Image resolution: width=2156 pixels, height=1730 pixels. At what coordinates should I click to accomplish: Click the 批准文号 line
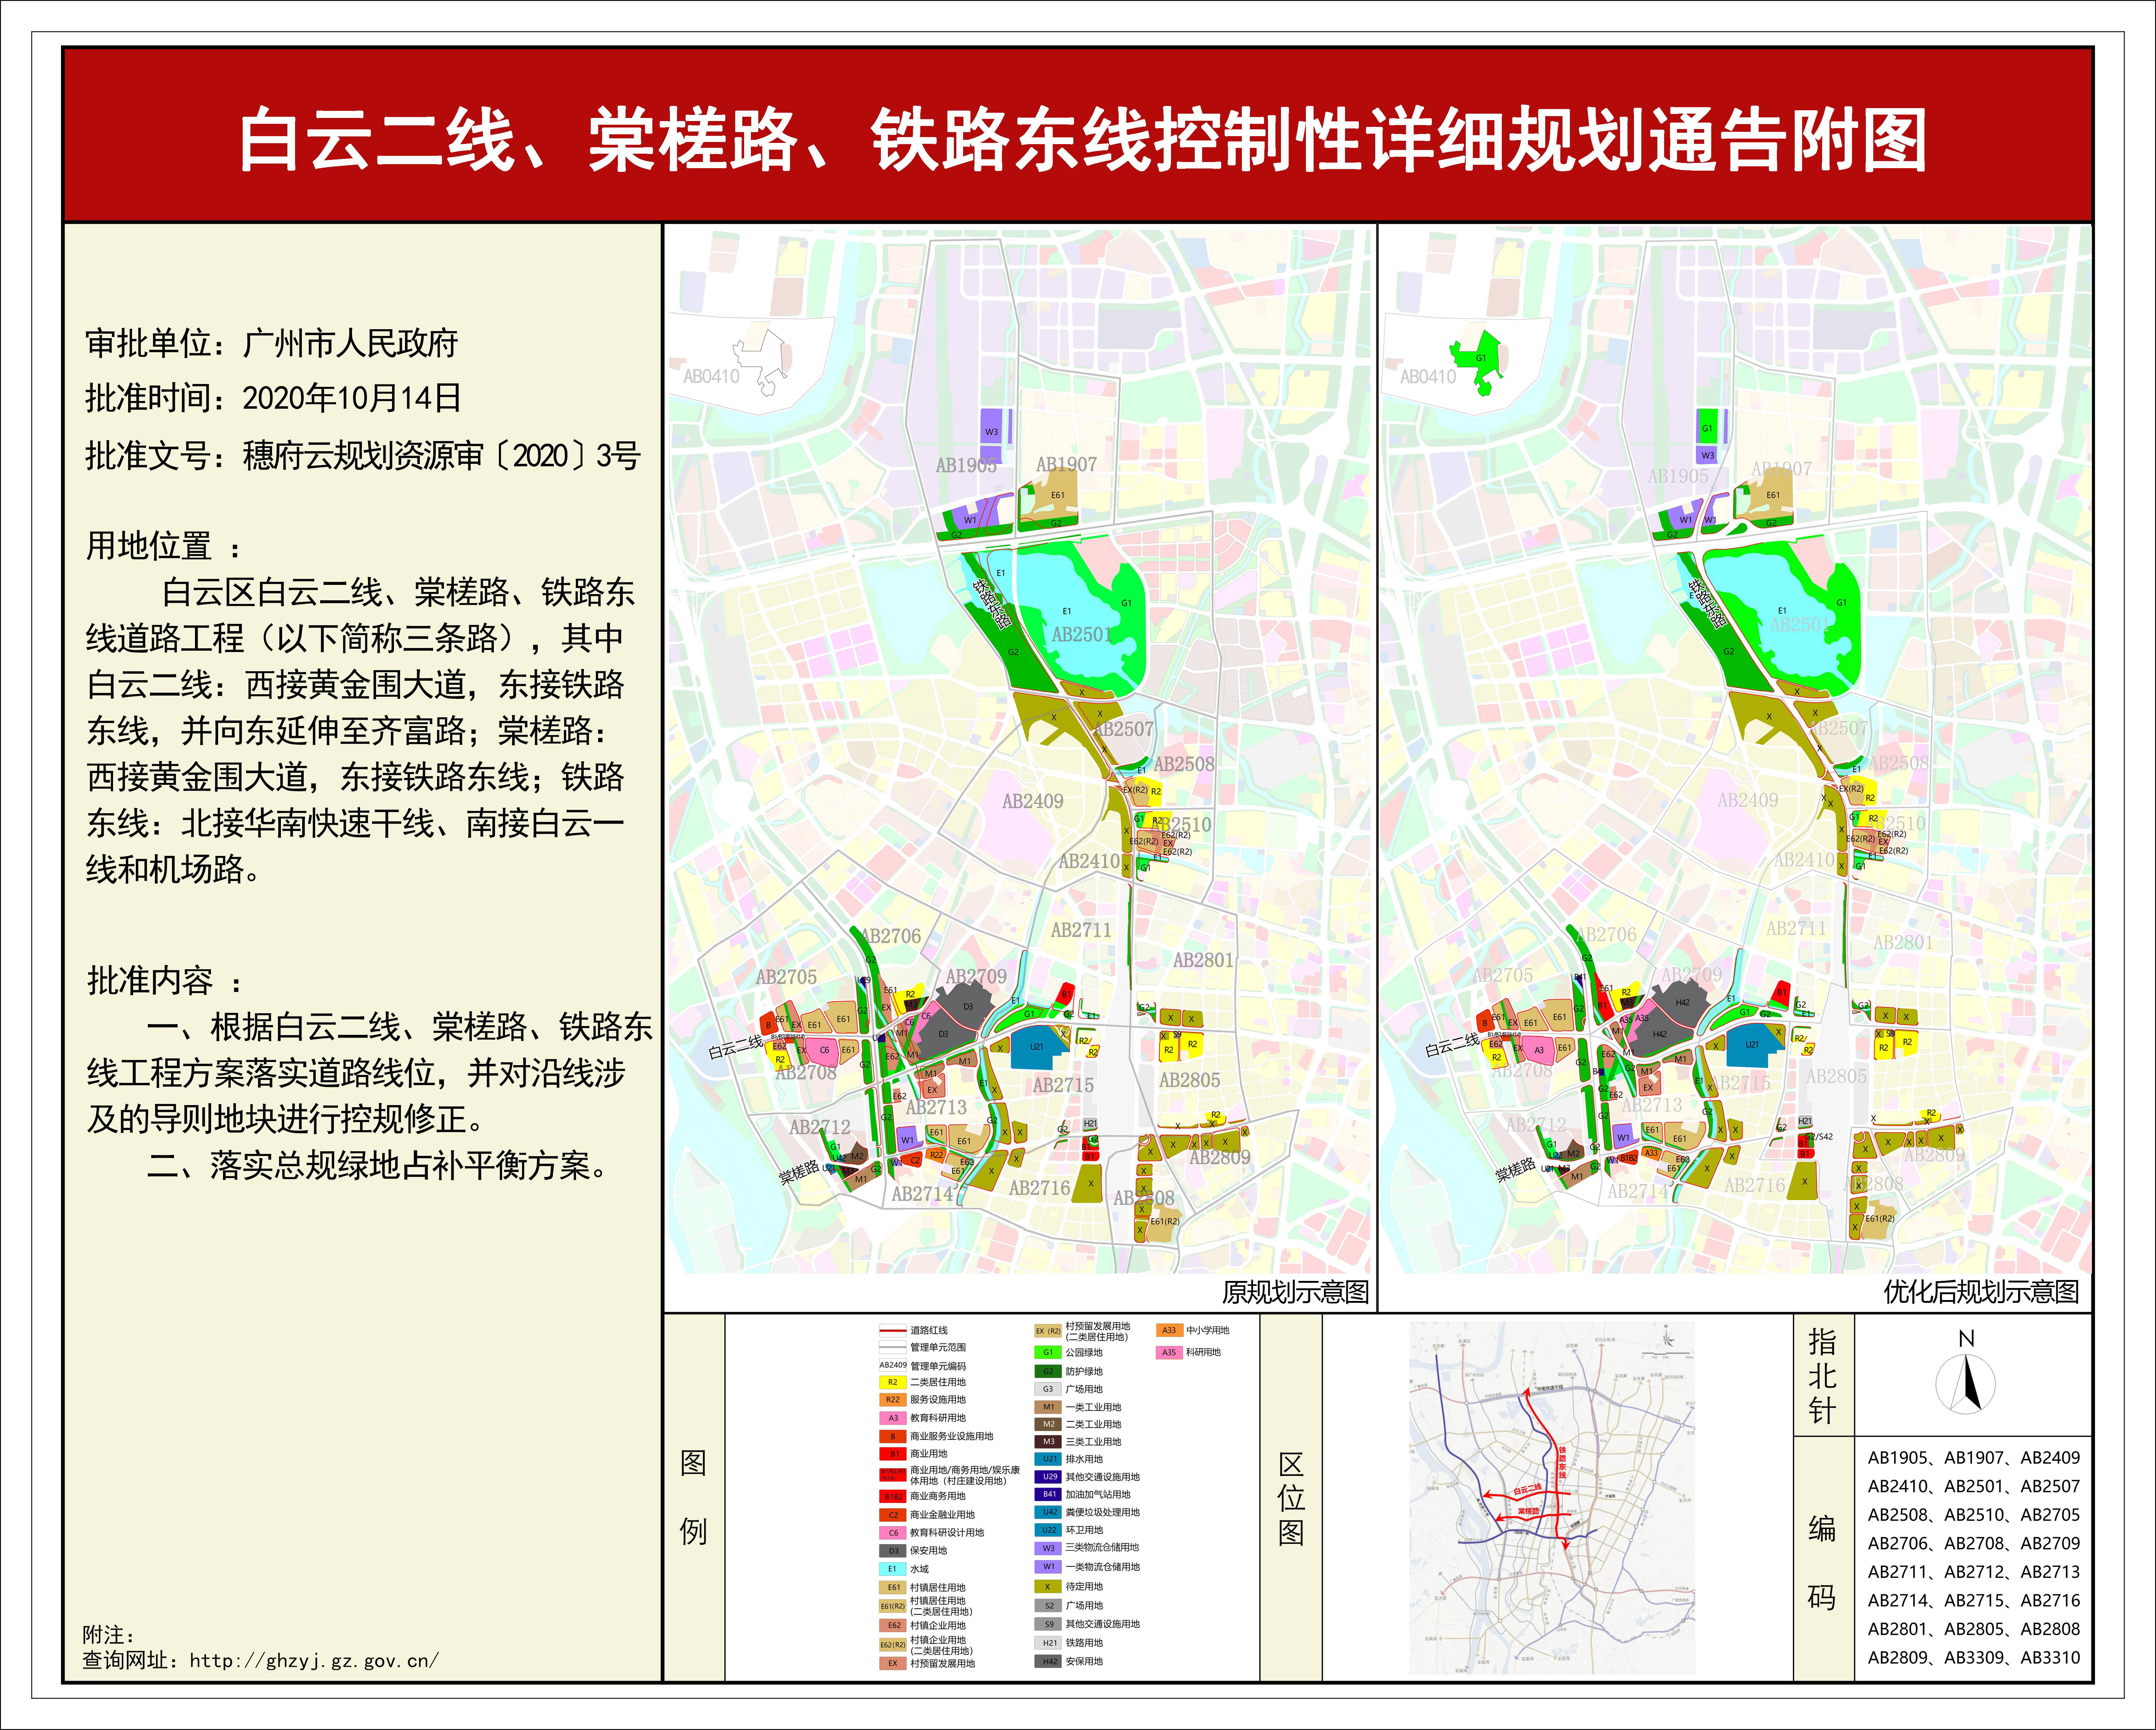click(363, 456)
